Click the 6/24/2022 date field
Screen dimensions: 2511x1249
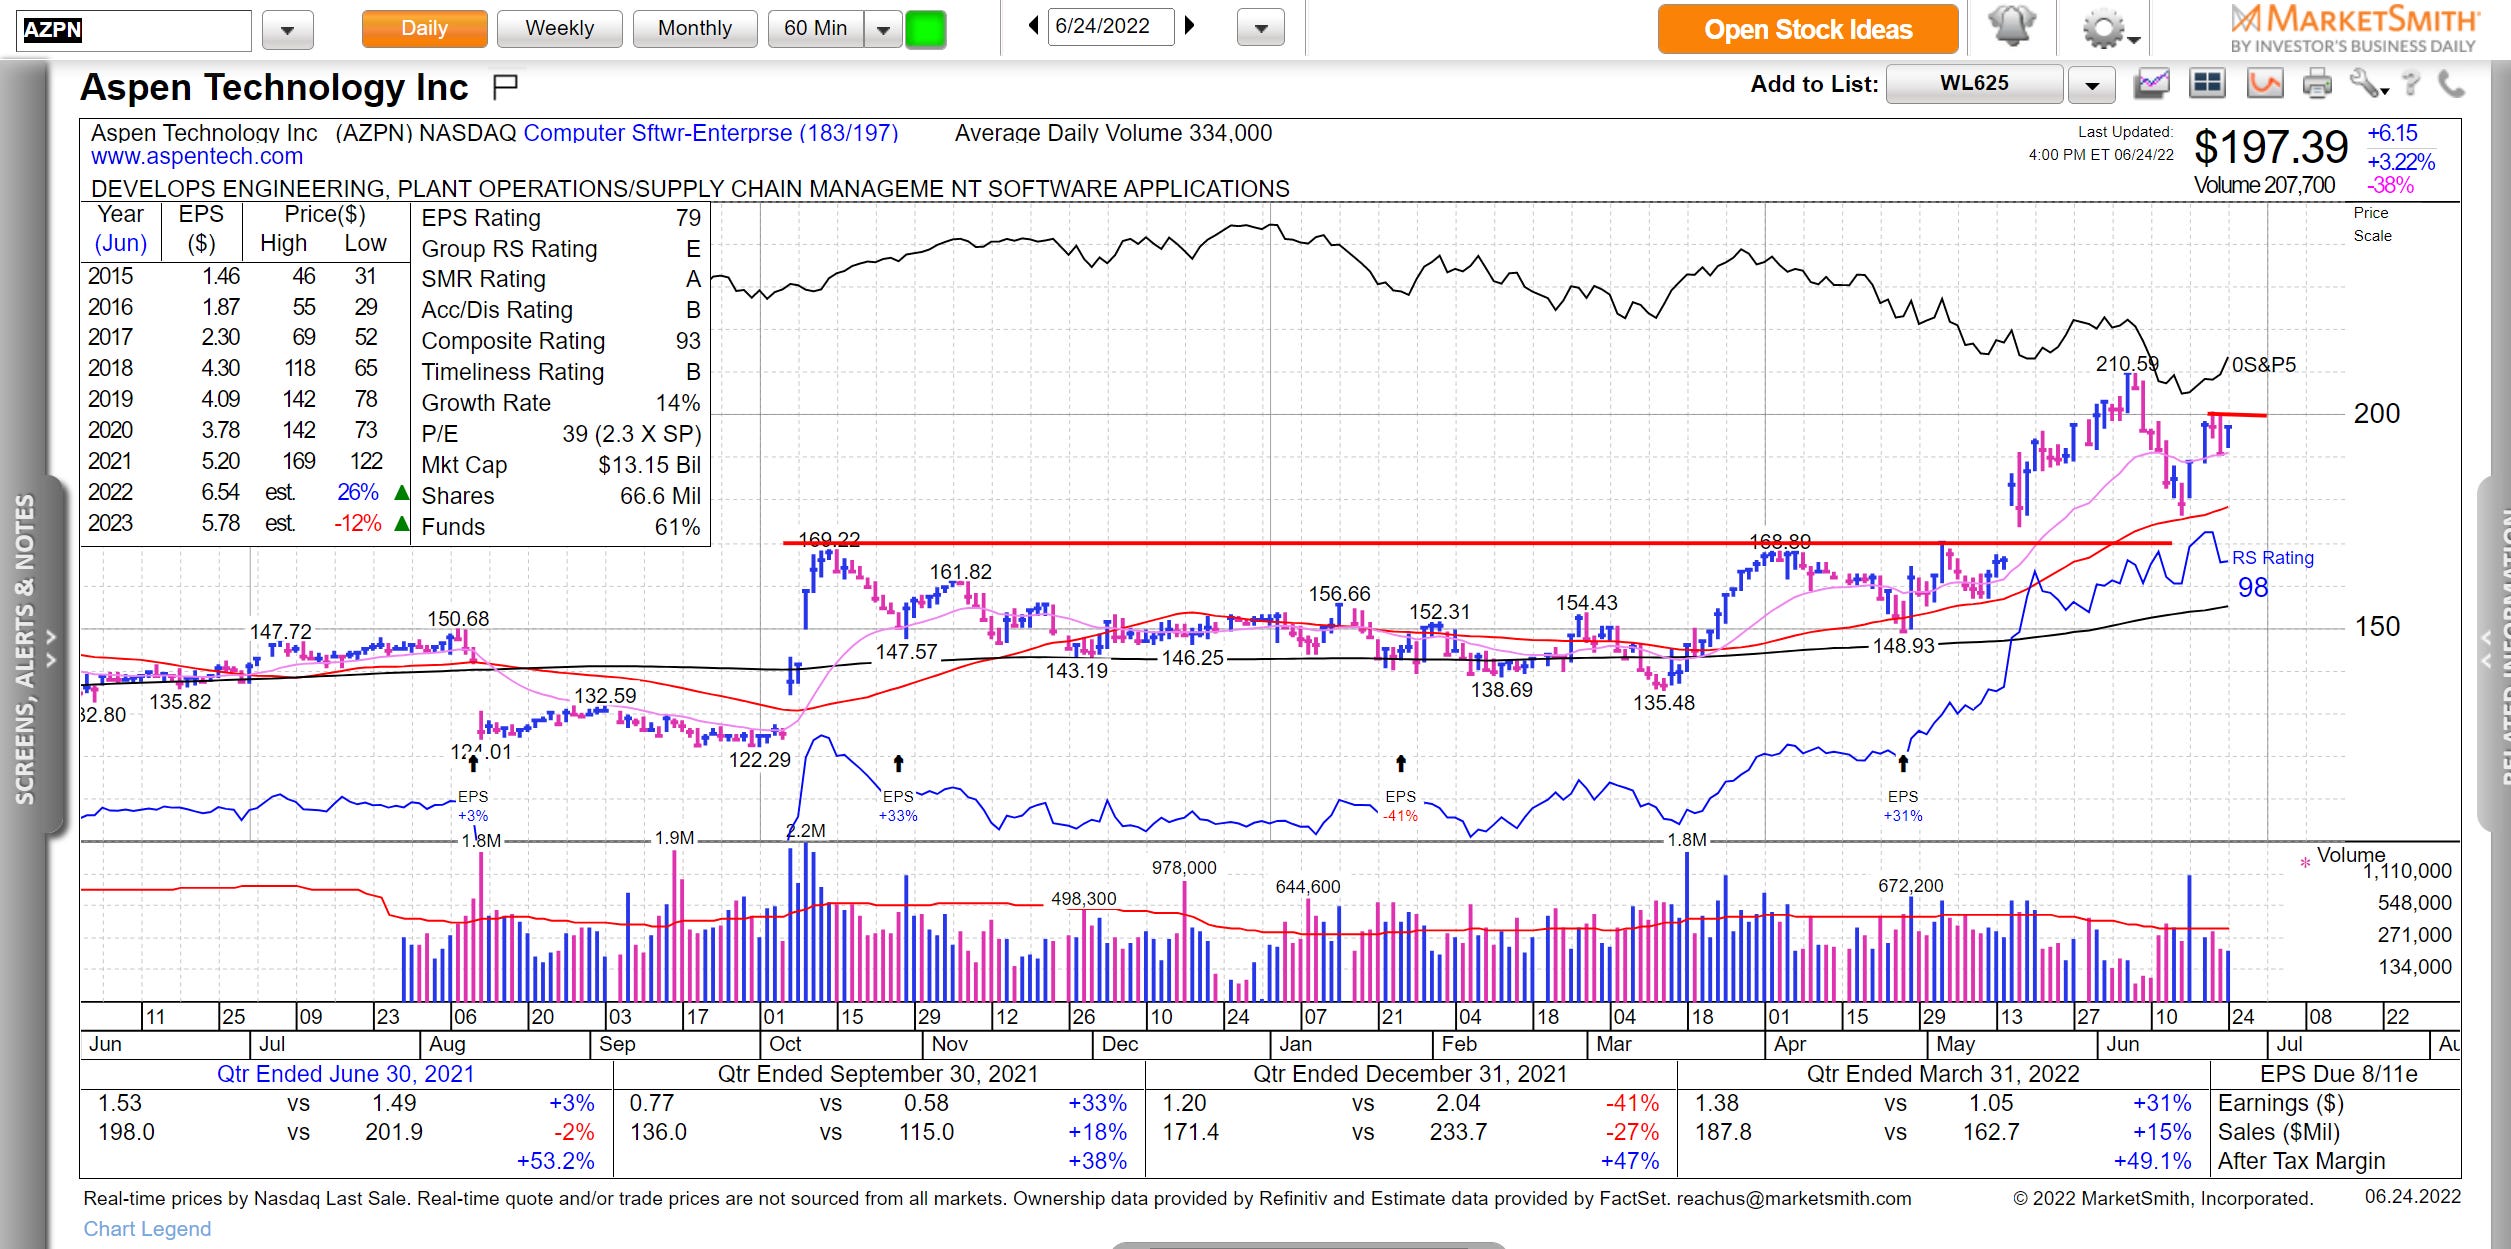point(1111,27)
